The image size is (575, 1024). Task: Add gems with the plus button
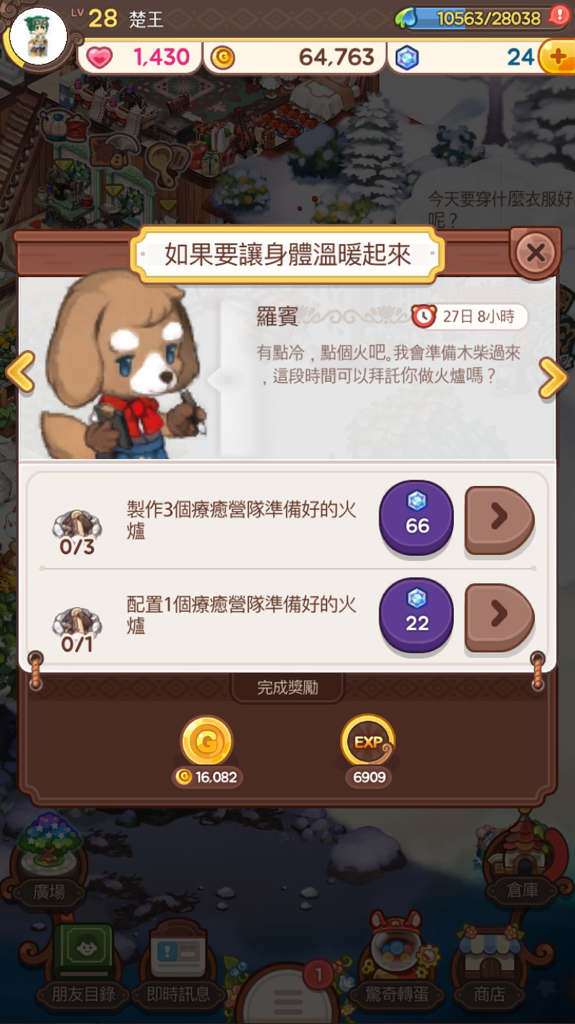(557, 57)
